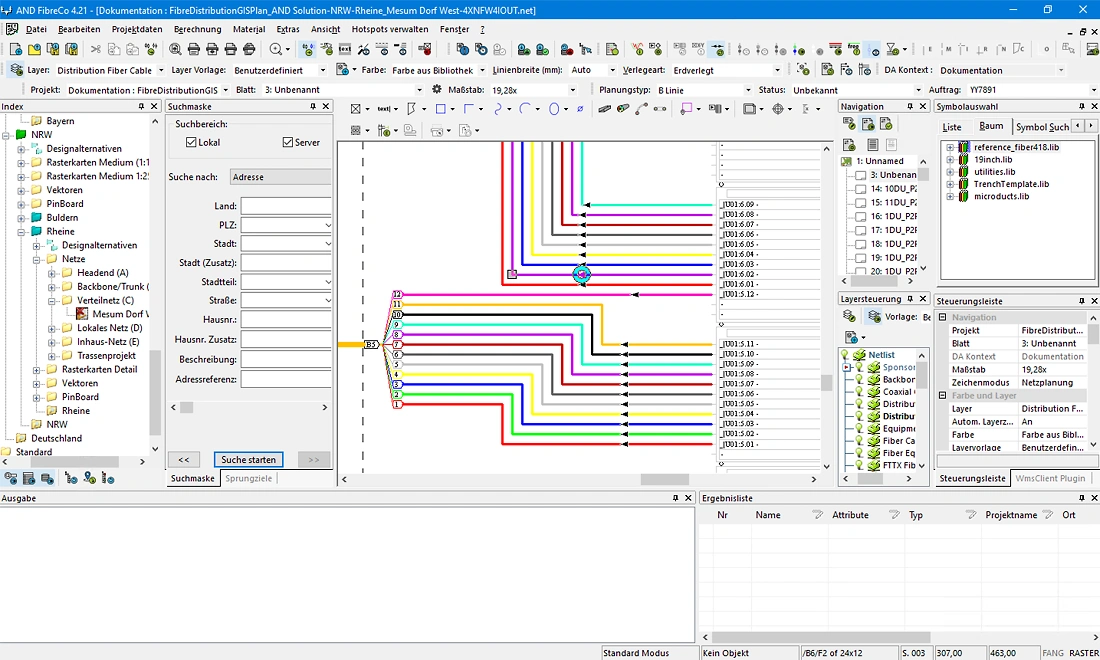Open the Layer dropdown showing Distribution Fiber Cable
This screenshot has width=1100, height=660.
tap(161, 70)
